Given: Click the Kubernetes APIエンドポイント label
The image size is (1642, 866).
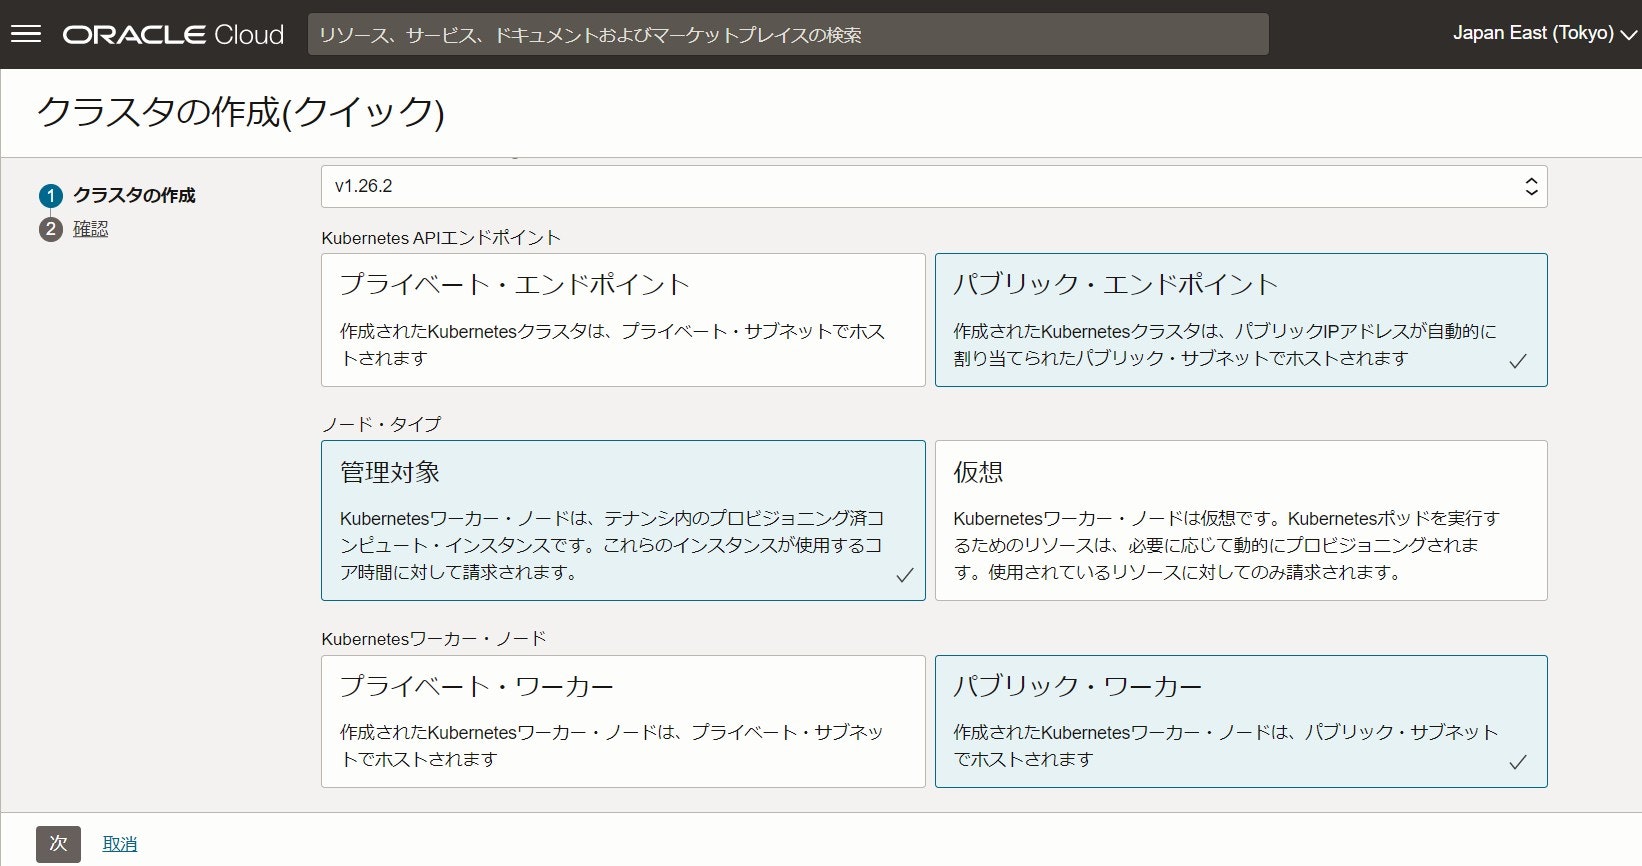Looking at the screenshot, I should pyautogui.click(x=441, y=238).
